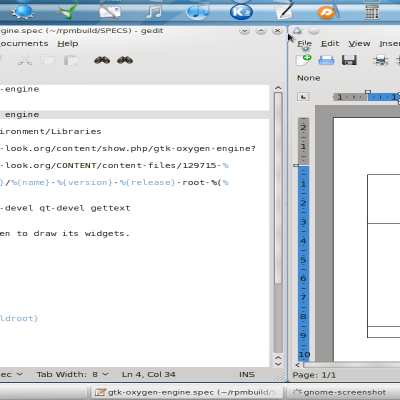Open the Insert menu in office window
This screenshot has width=400, height=400.
pyautogui.click(x=389, y=44)
